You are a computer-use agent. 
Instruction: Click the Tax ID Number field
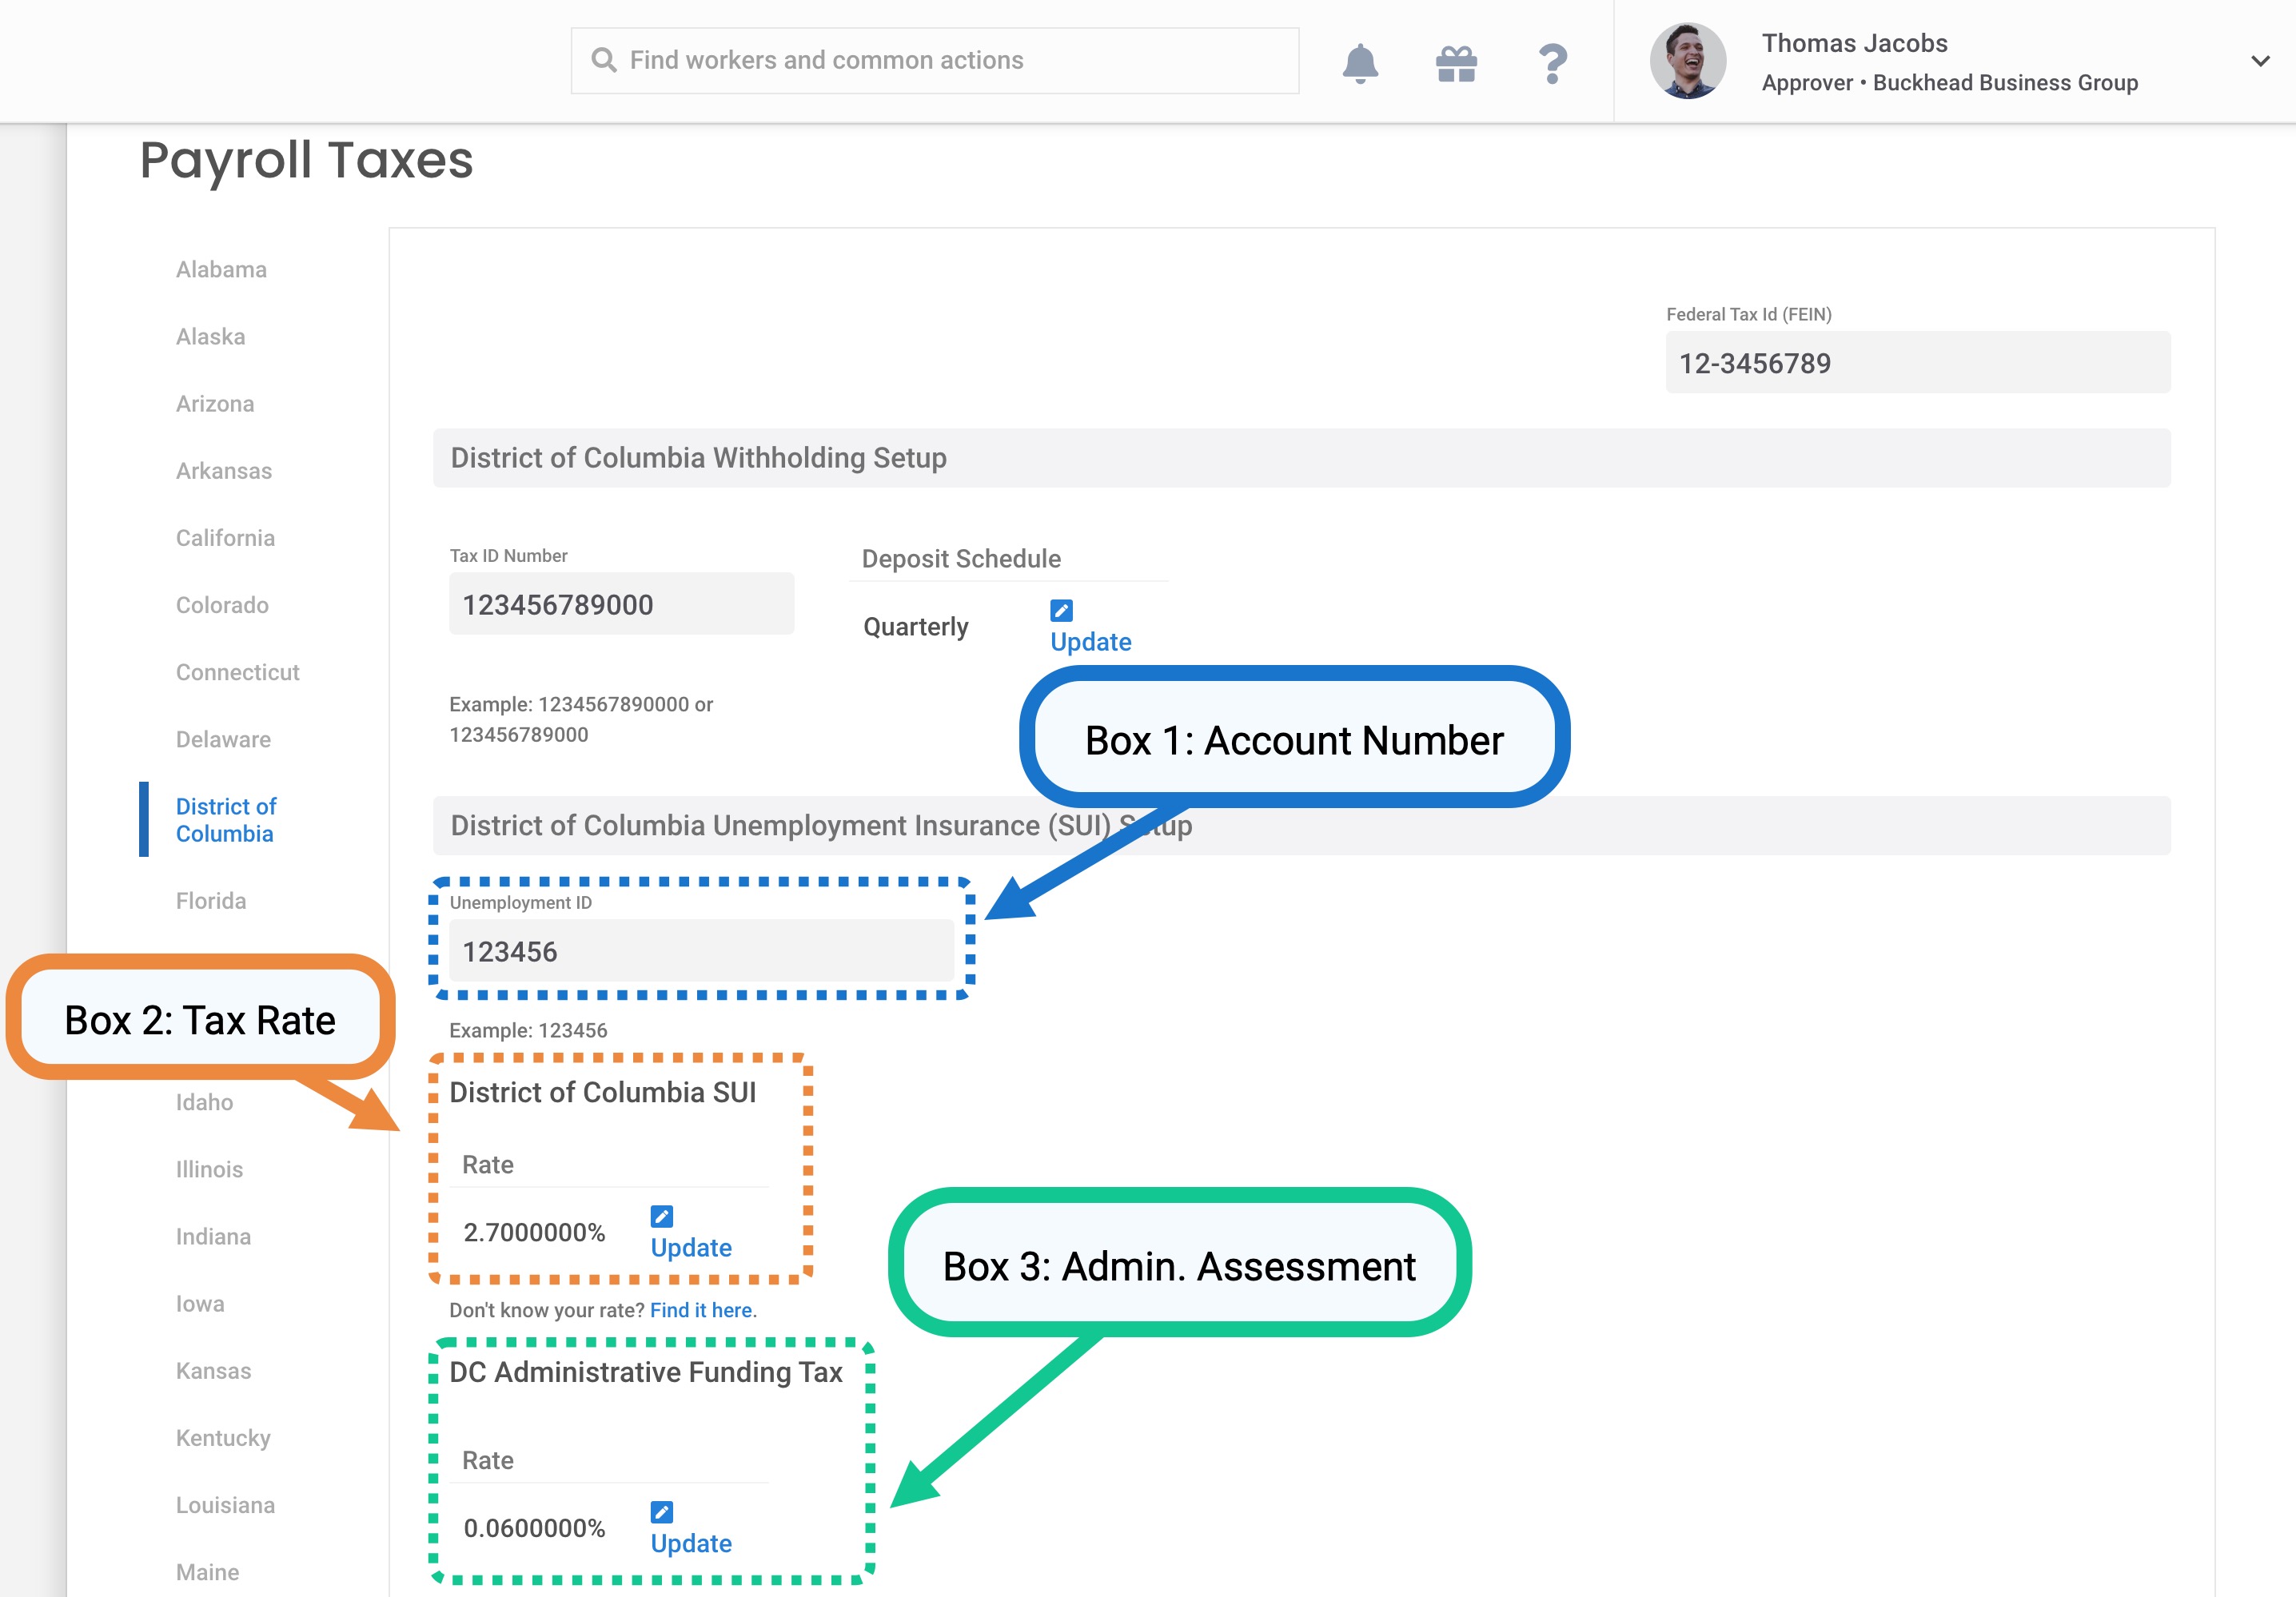[620, 604]
